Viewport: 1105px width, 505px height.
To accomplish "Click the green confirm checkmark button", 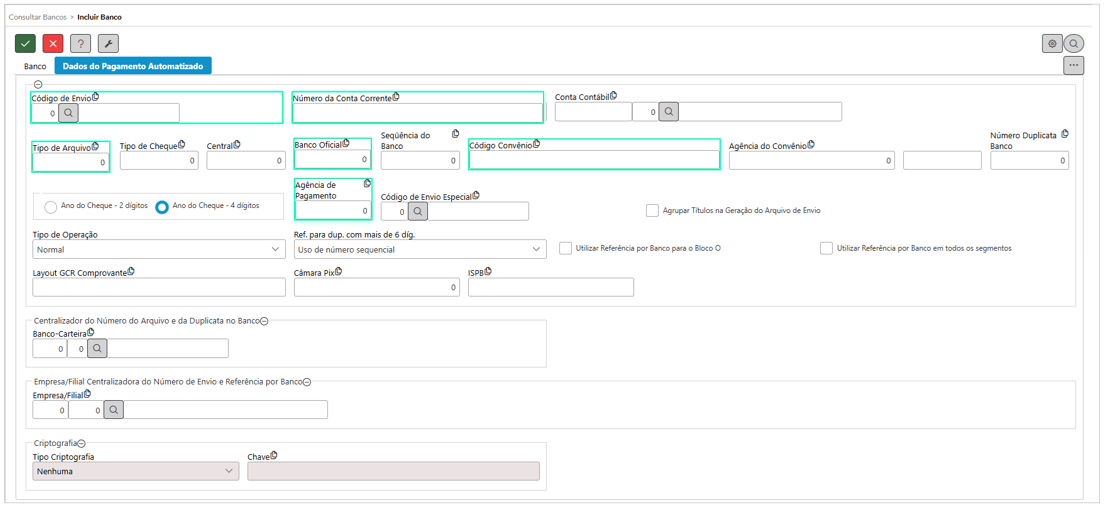I will tap(25, 43).
